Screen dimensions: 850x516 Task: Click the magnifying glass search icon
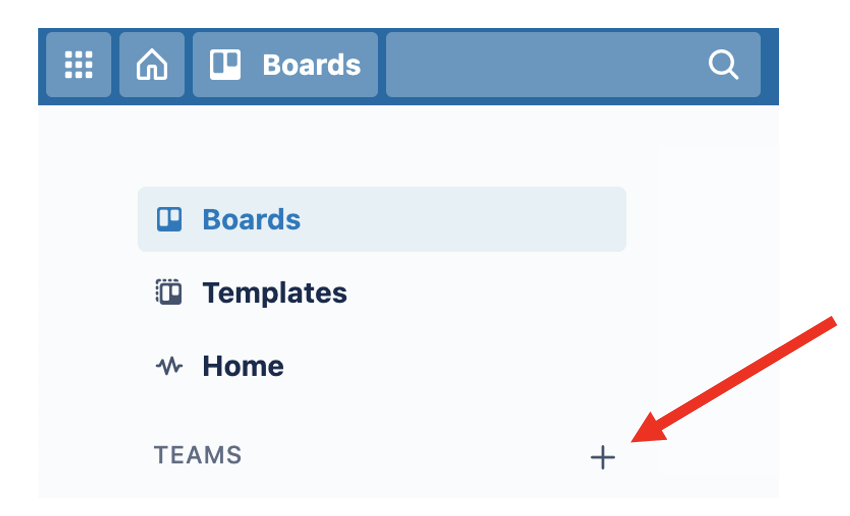723,65
